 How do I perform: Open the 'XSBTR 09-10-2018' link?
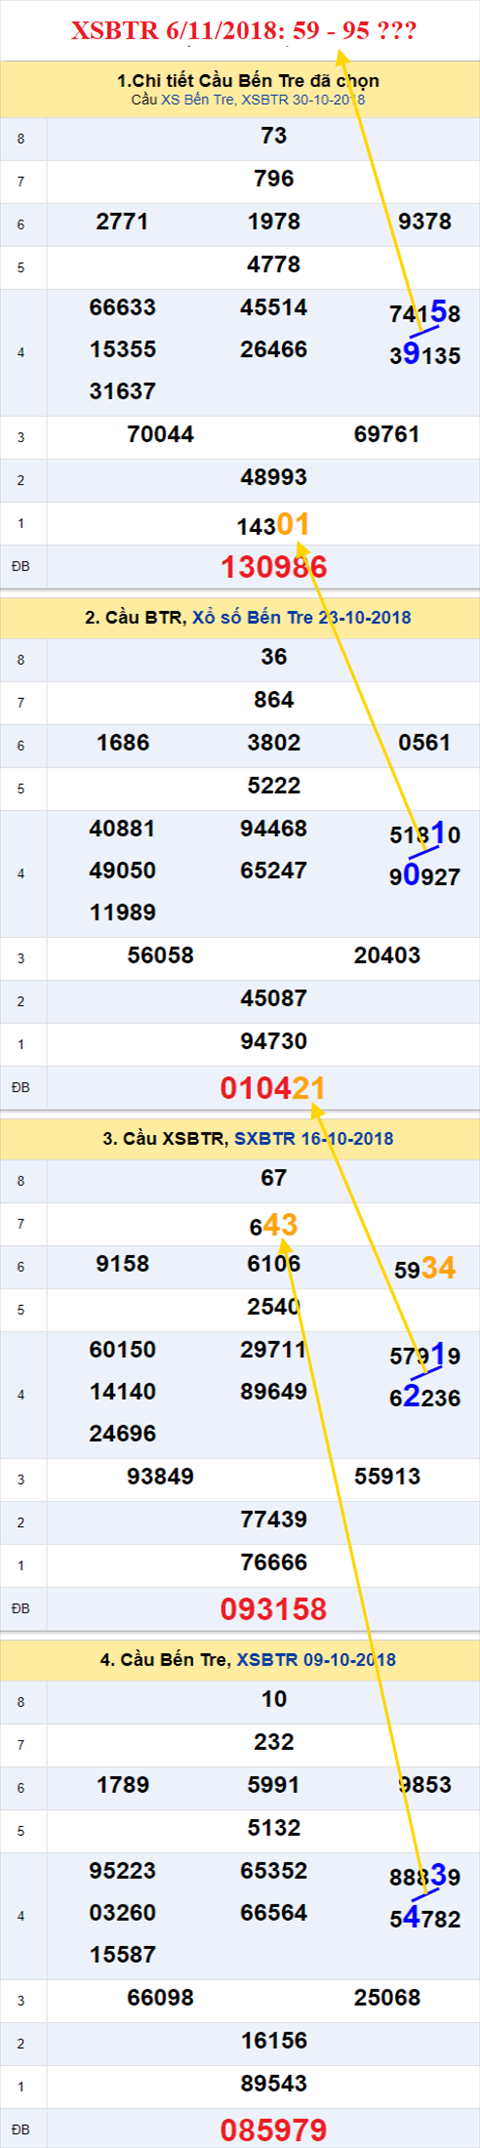pos(316,1659)
